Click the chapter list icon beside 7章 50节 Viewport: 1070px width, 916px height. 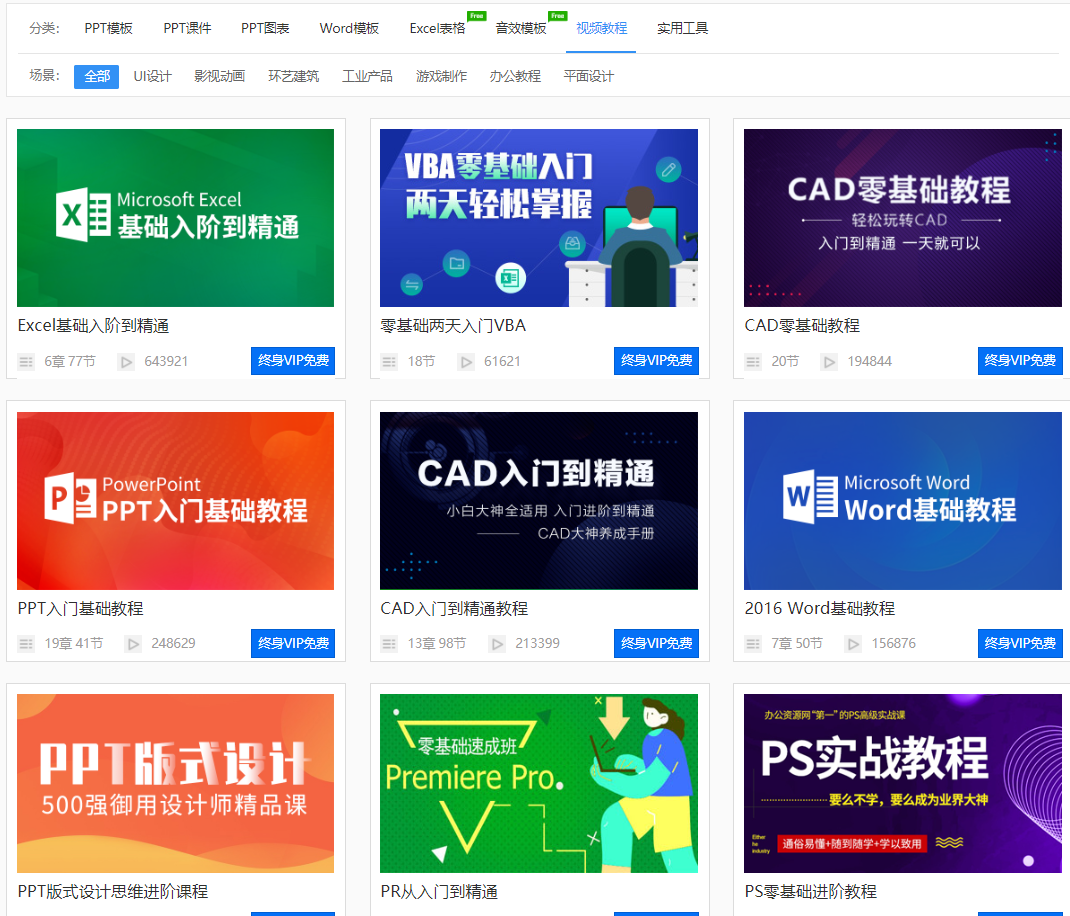tap(753, 644)
